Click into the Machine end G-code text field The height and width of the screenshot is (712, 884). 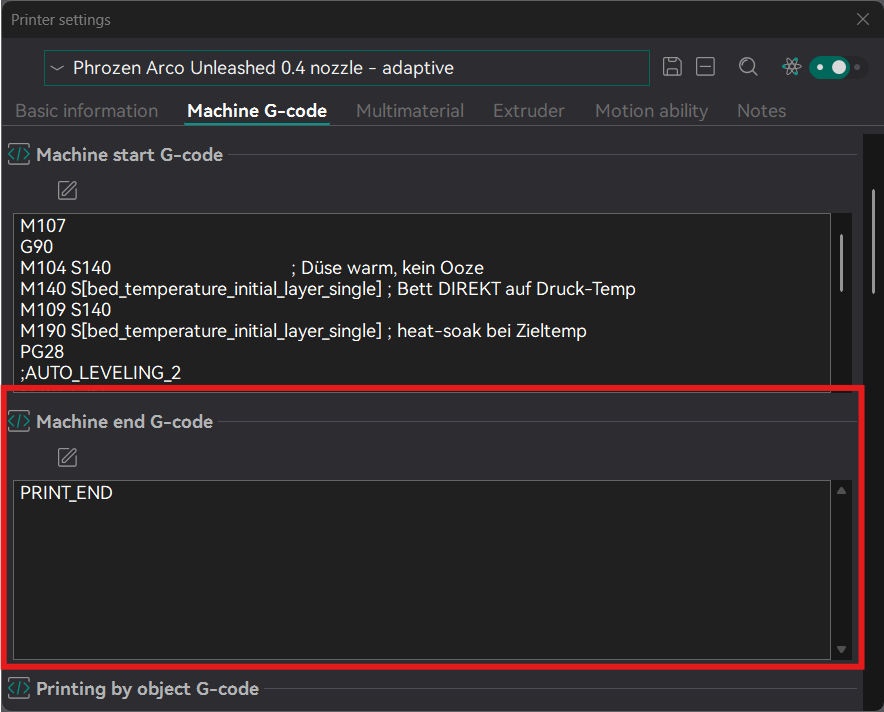[x=422, y=569]
